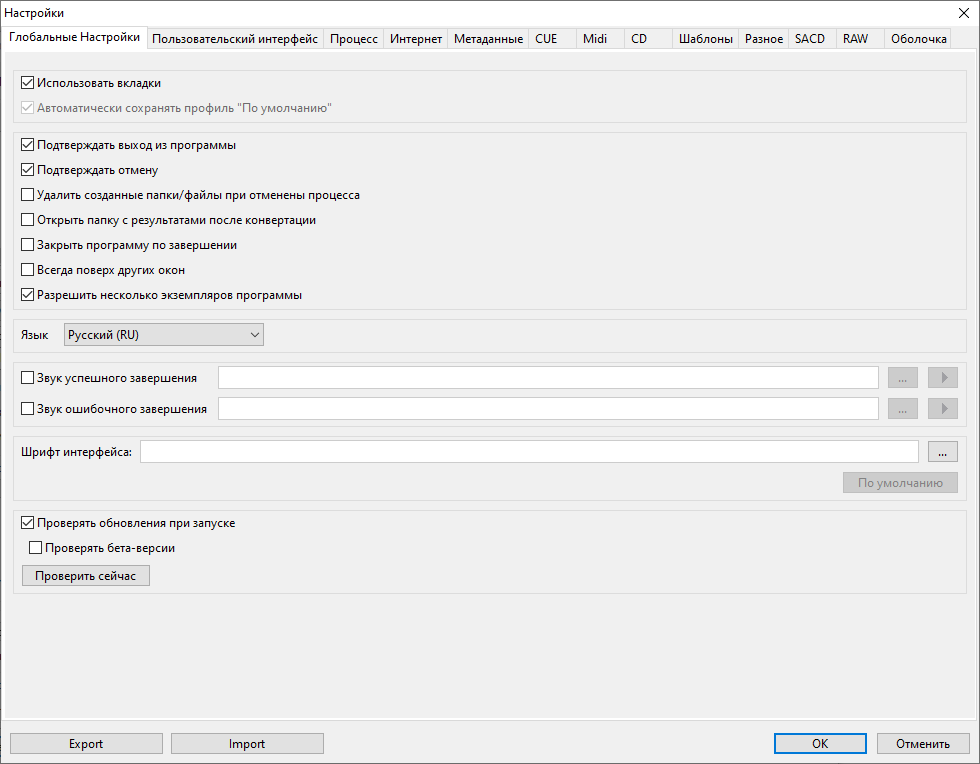This screenshot has height=764, width=980.
Task: Switch to the Метаданные tab
Action: coord(488,39)
